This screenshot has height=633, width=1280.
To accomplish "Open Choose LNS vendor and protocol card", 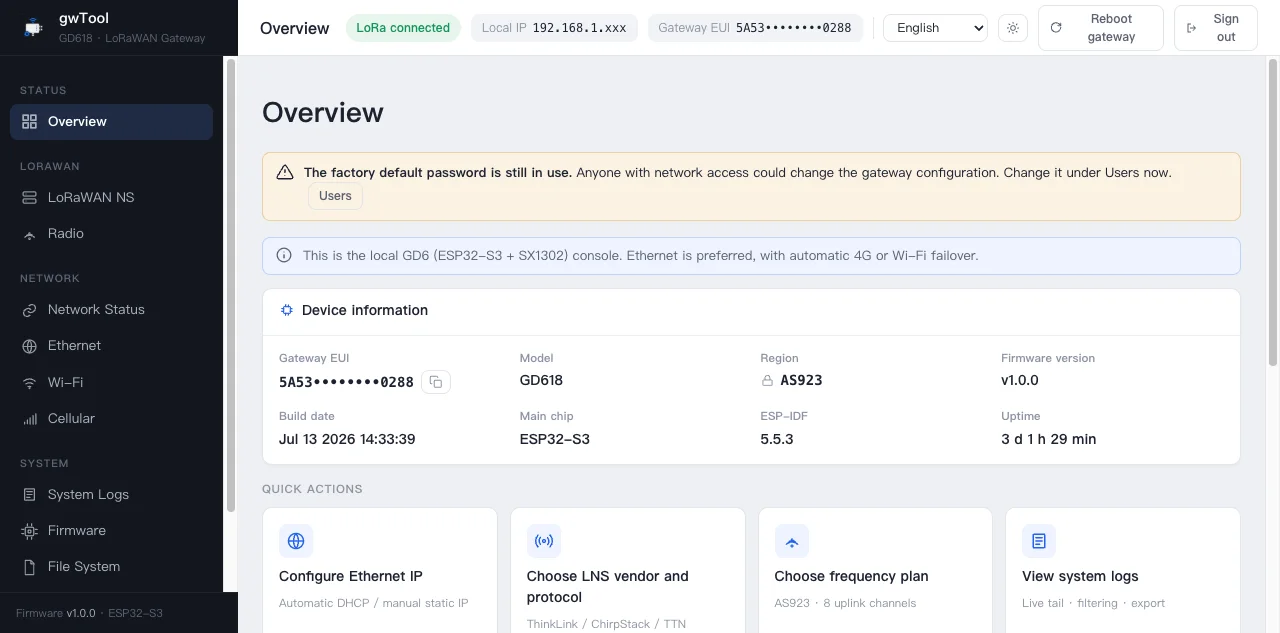I will [628, 570].
